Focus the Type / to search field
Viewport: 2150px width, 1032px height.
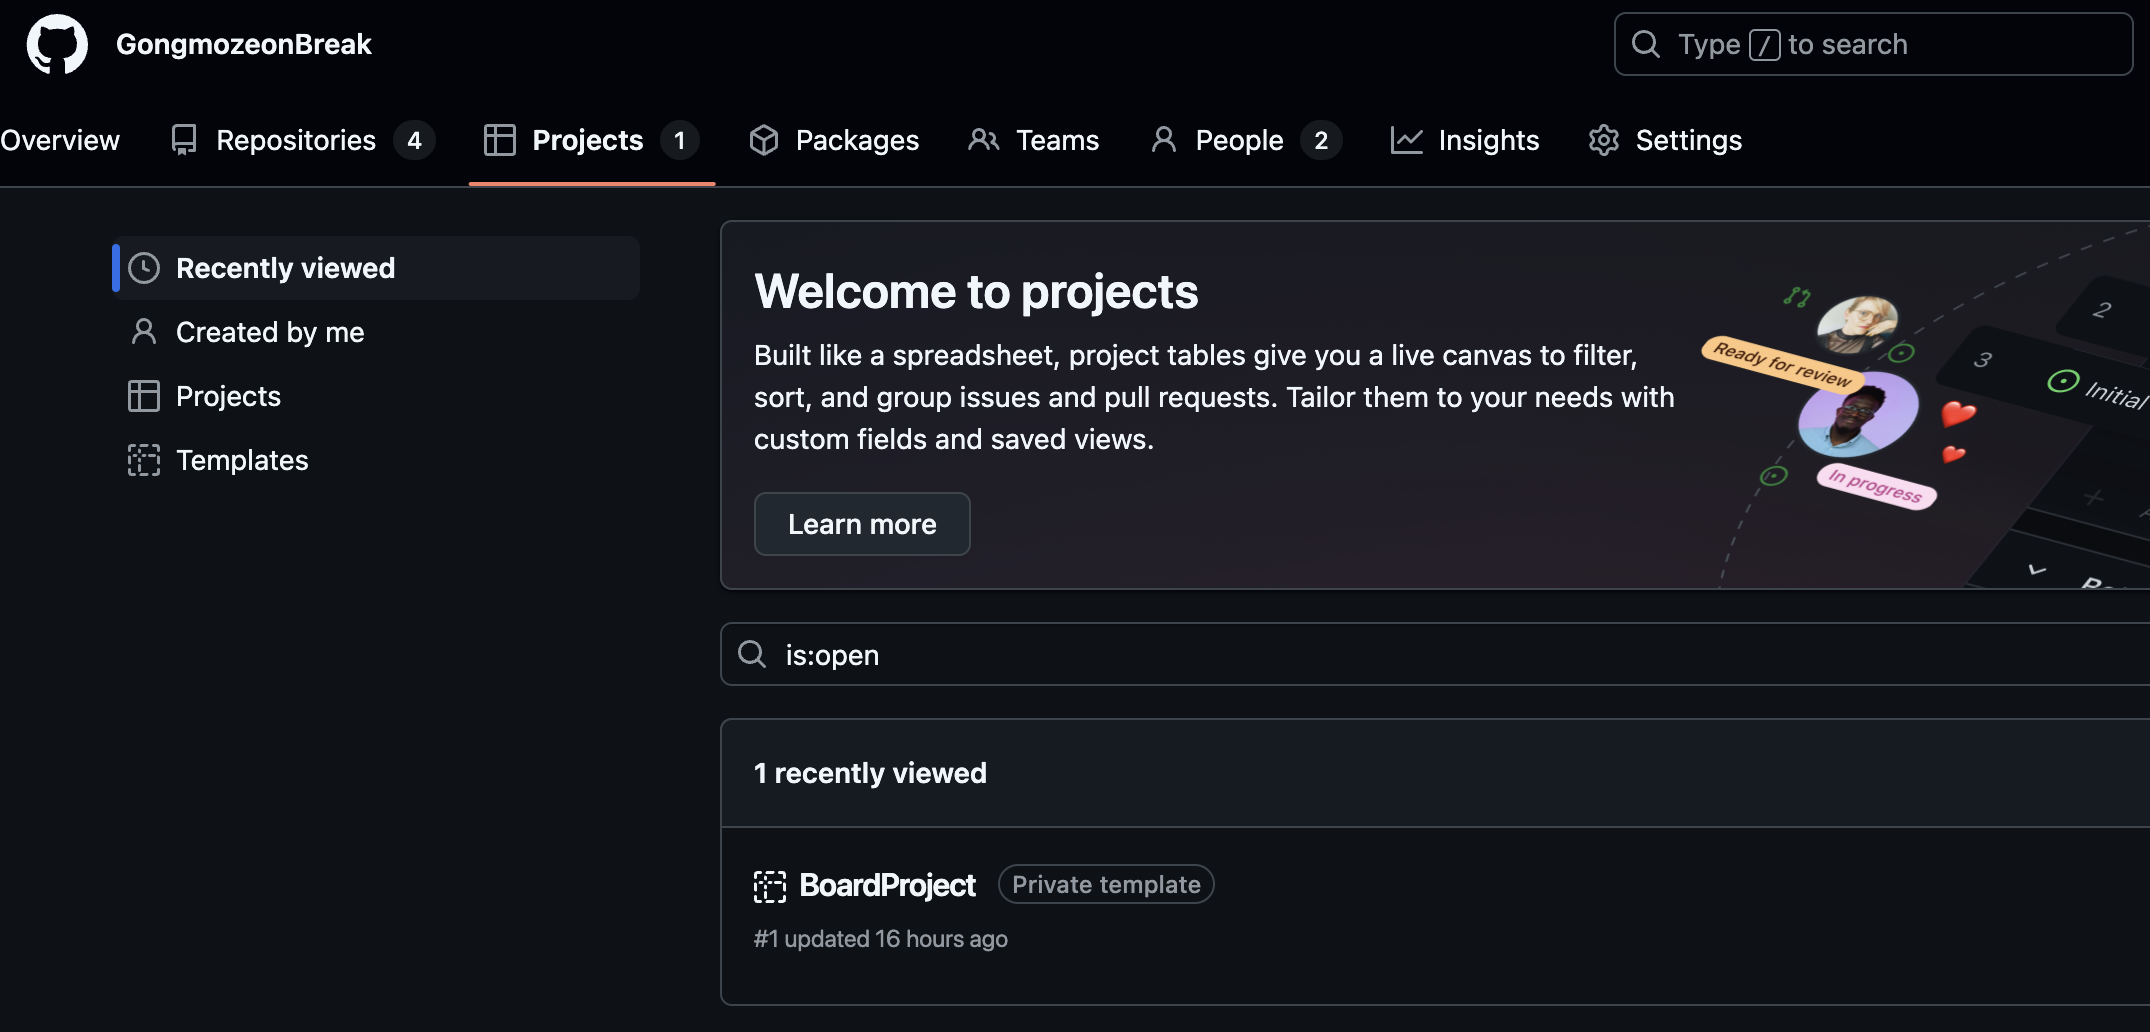1873,44
